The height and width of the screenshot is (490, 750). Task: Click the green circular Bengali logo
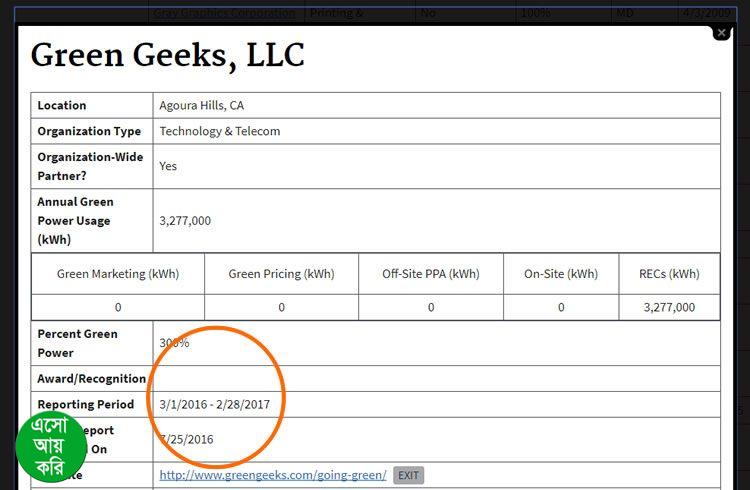click(x=50, y=445)
